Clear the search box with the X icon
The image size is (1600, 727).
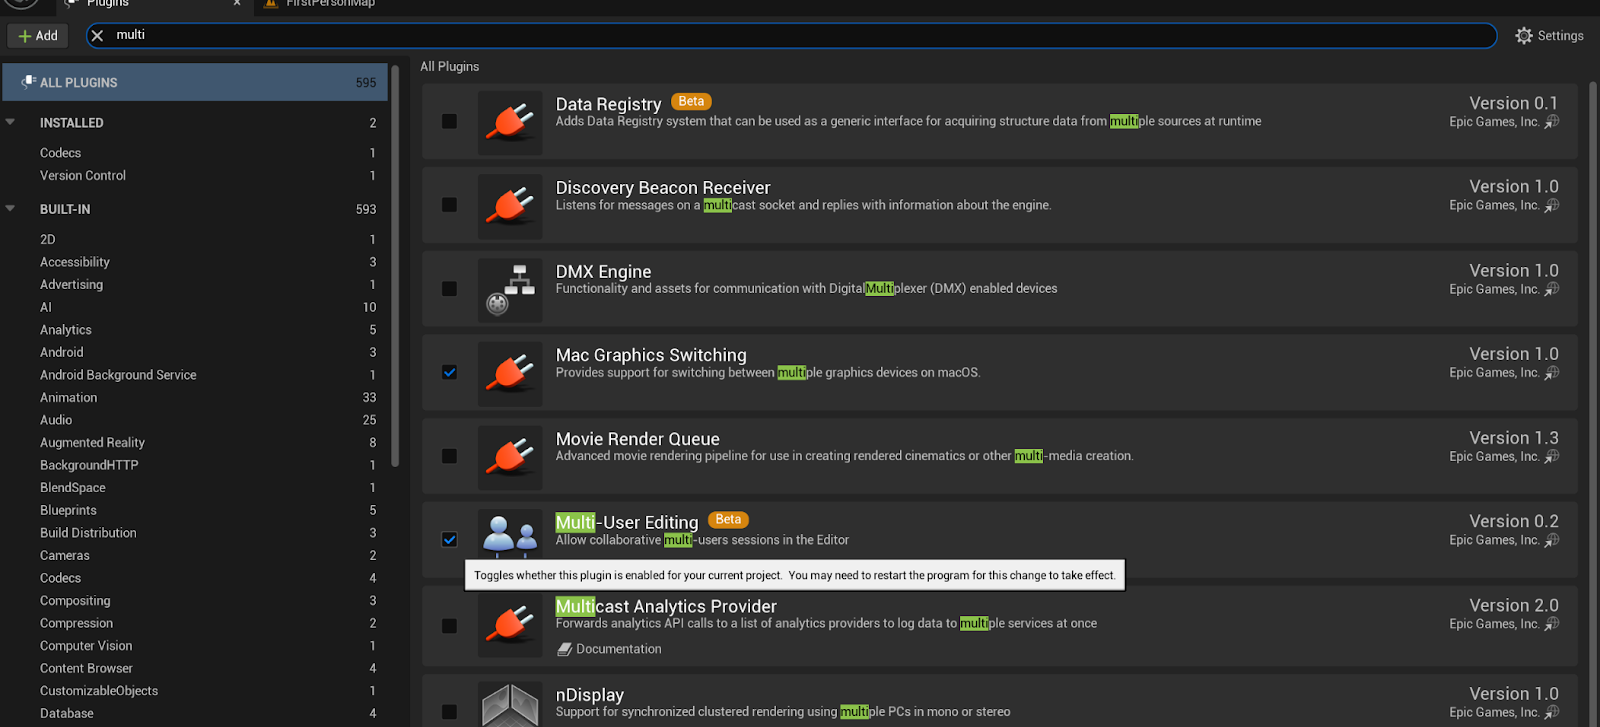click(97, 35)
